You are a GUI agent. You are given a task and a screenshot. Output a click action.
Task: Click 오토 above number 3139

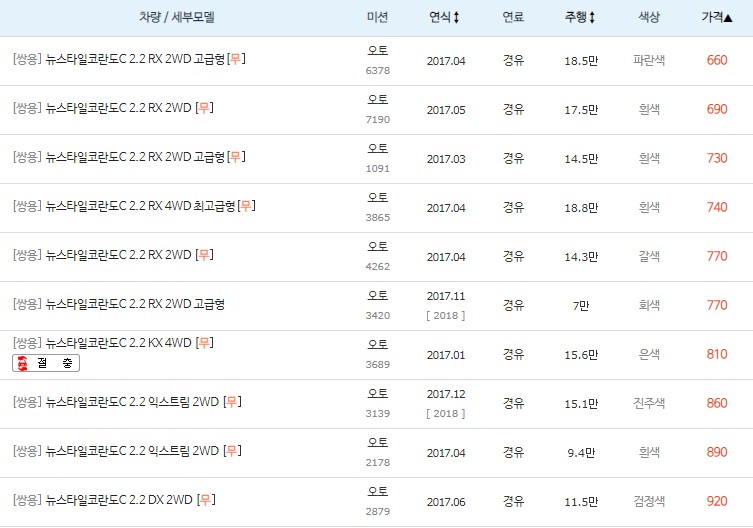(377, 393)
